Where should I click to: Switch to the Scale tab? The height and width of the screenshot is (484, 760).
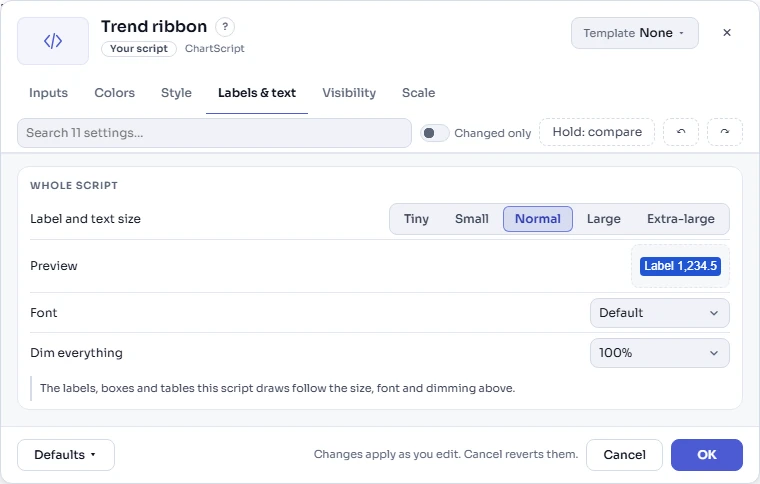pos(418,93)
